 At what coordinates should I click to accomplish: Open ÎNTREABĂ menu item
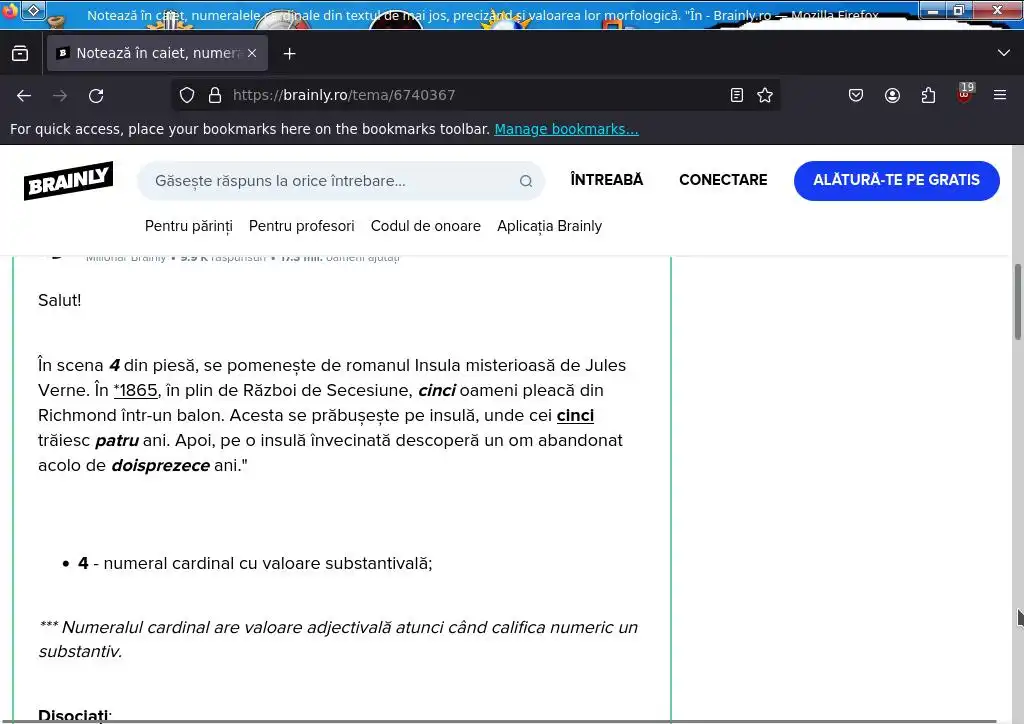607,180
